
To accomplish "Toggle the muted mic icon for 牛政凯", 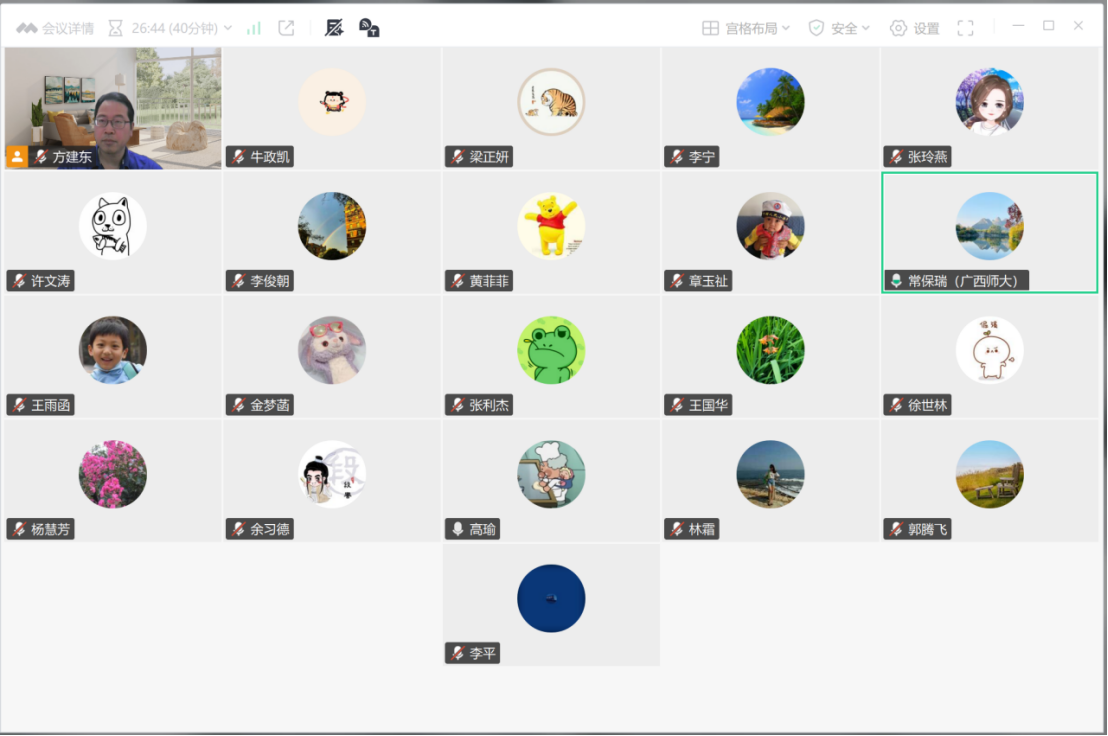I will 239,157.
